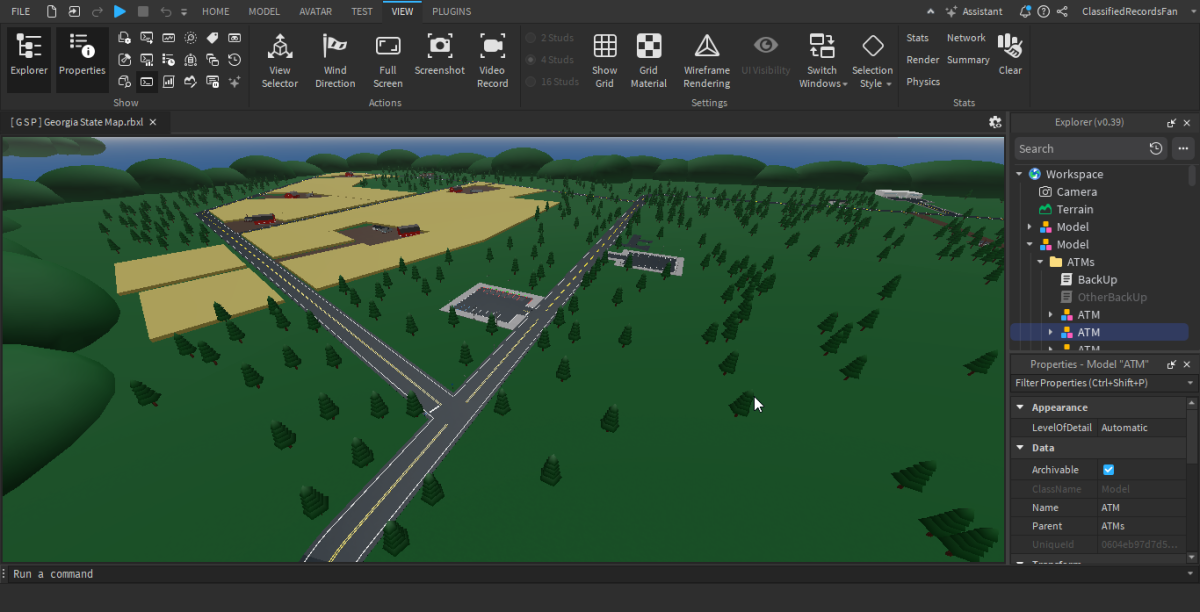Open the Assistant button
The image size is (1200, 612).
click(972, 11)
